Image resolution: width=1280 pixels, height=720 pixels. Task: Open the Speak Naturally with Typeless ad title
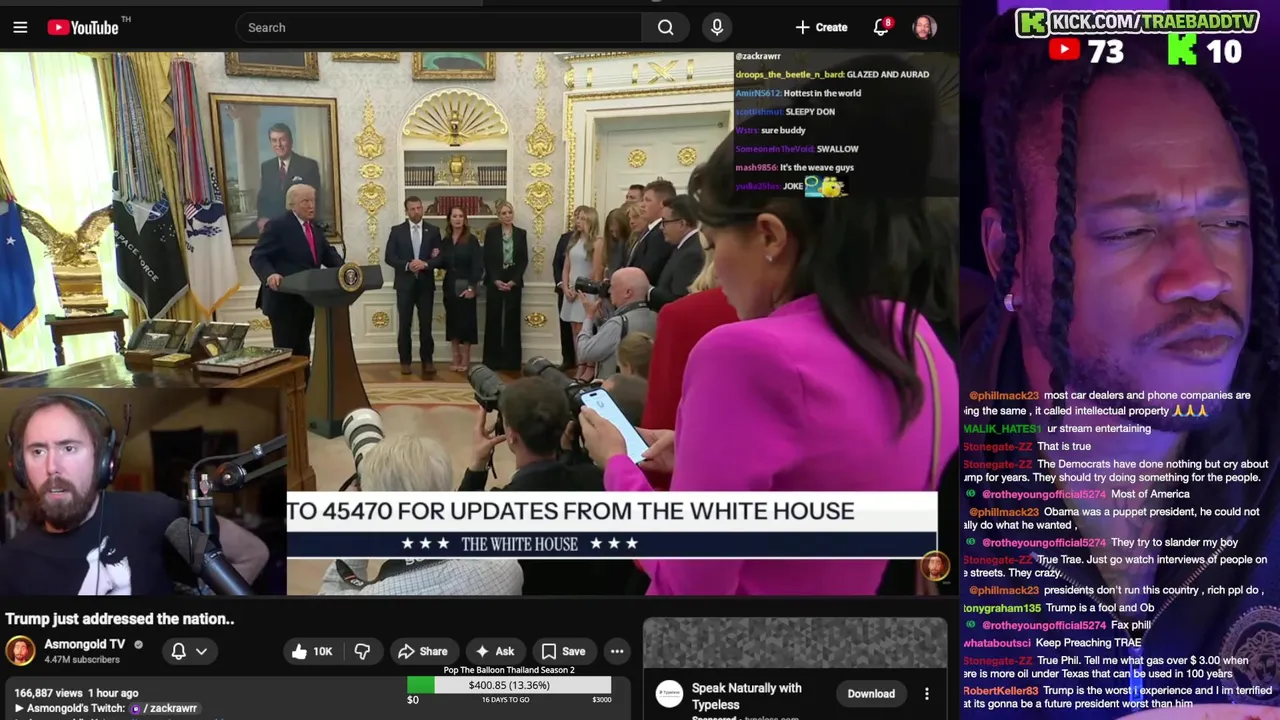coord(746,696)
